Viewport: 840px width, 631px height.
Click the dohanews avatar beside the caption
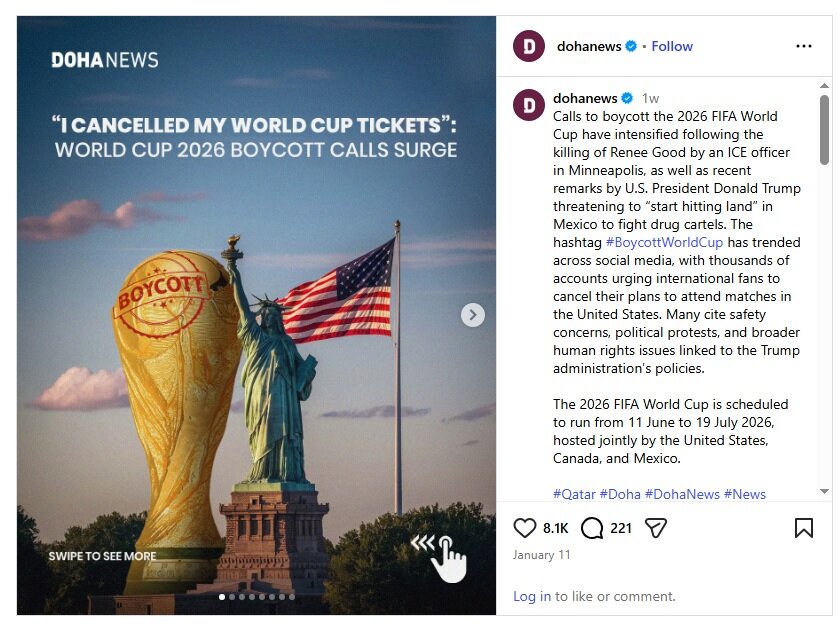tap(529, 105)
